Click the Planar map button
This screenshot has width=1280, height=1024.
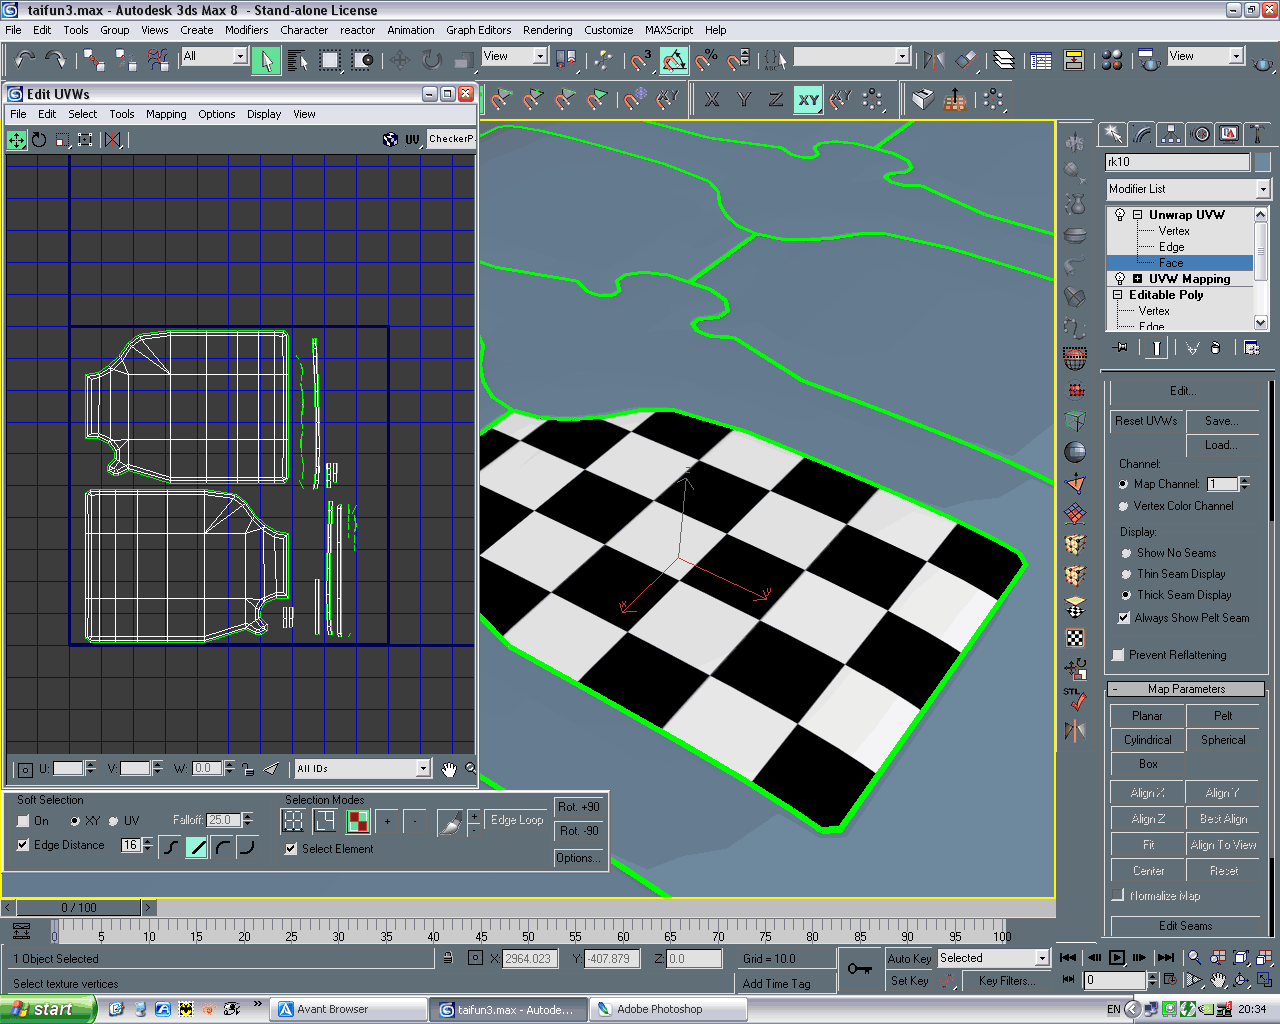1147,716
